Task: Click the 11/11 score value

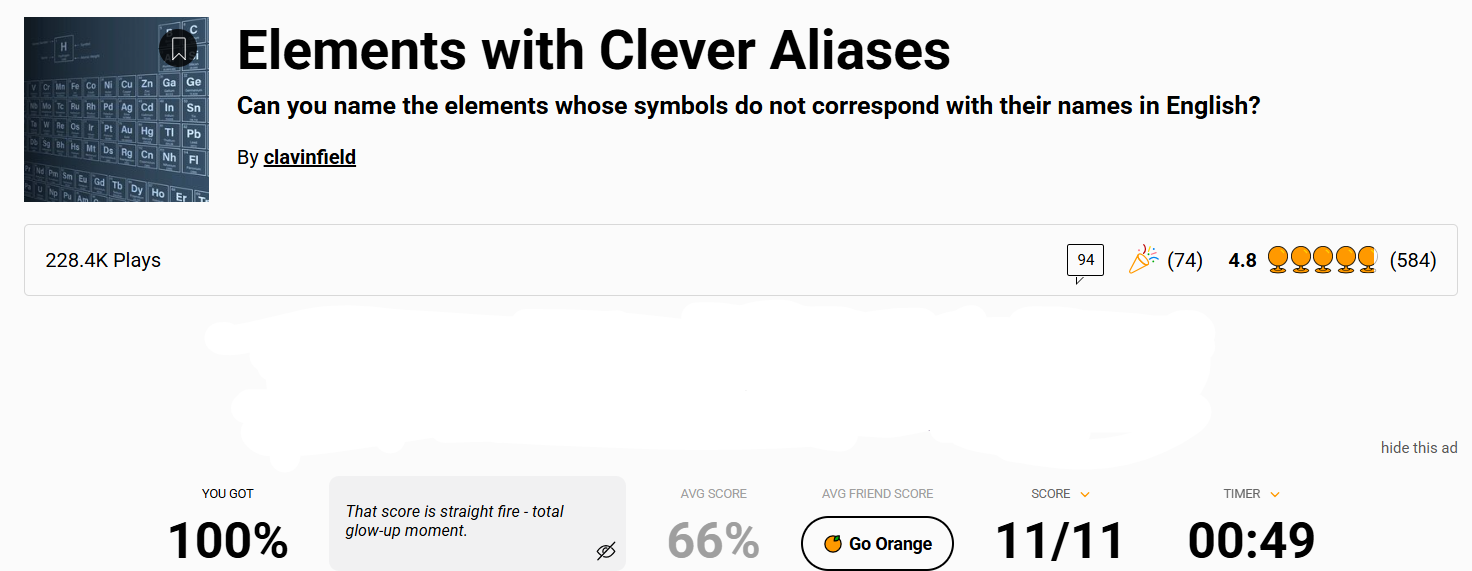Action: tap(1060, 541)
